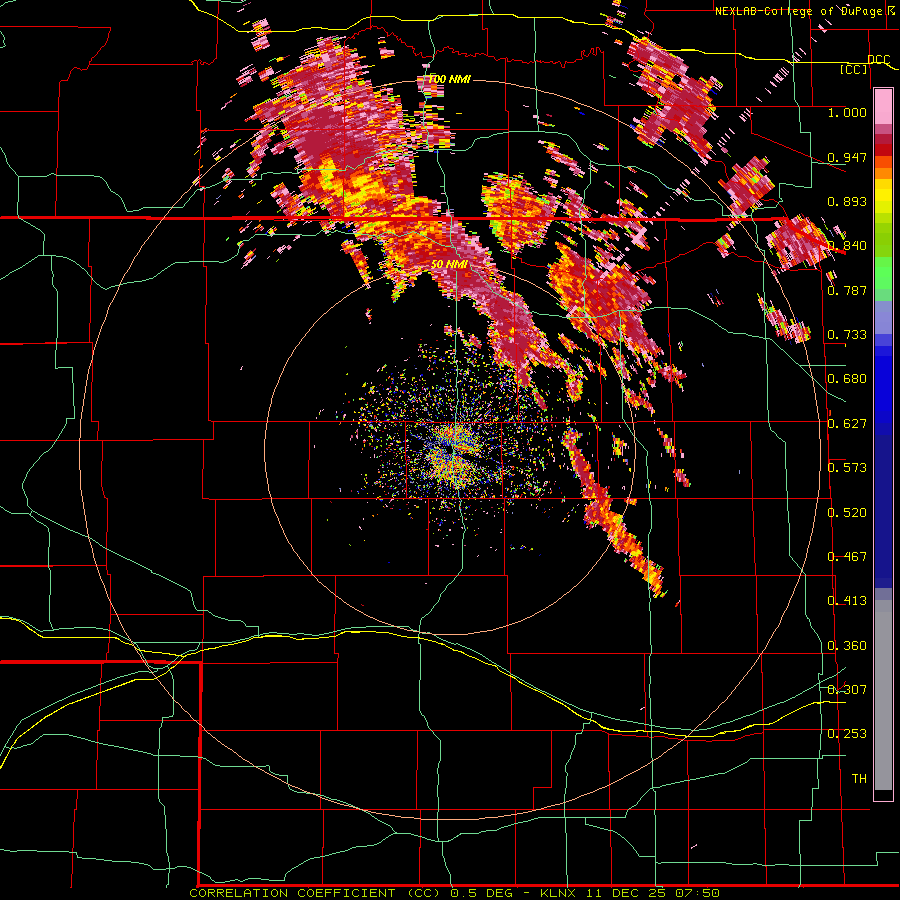Click the KLNX station identifier in caption
The image size is (900, 900).
(558, 893)
